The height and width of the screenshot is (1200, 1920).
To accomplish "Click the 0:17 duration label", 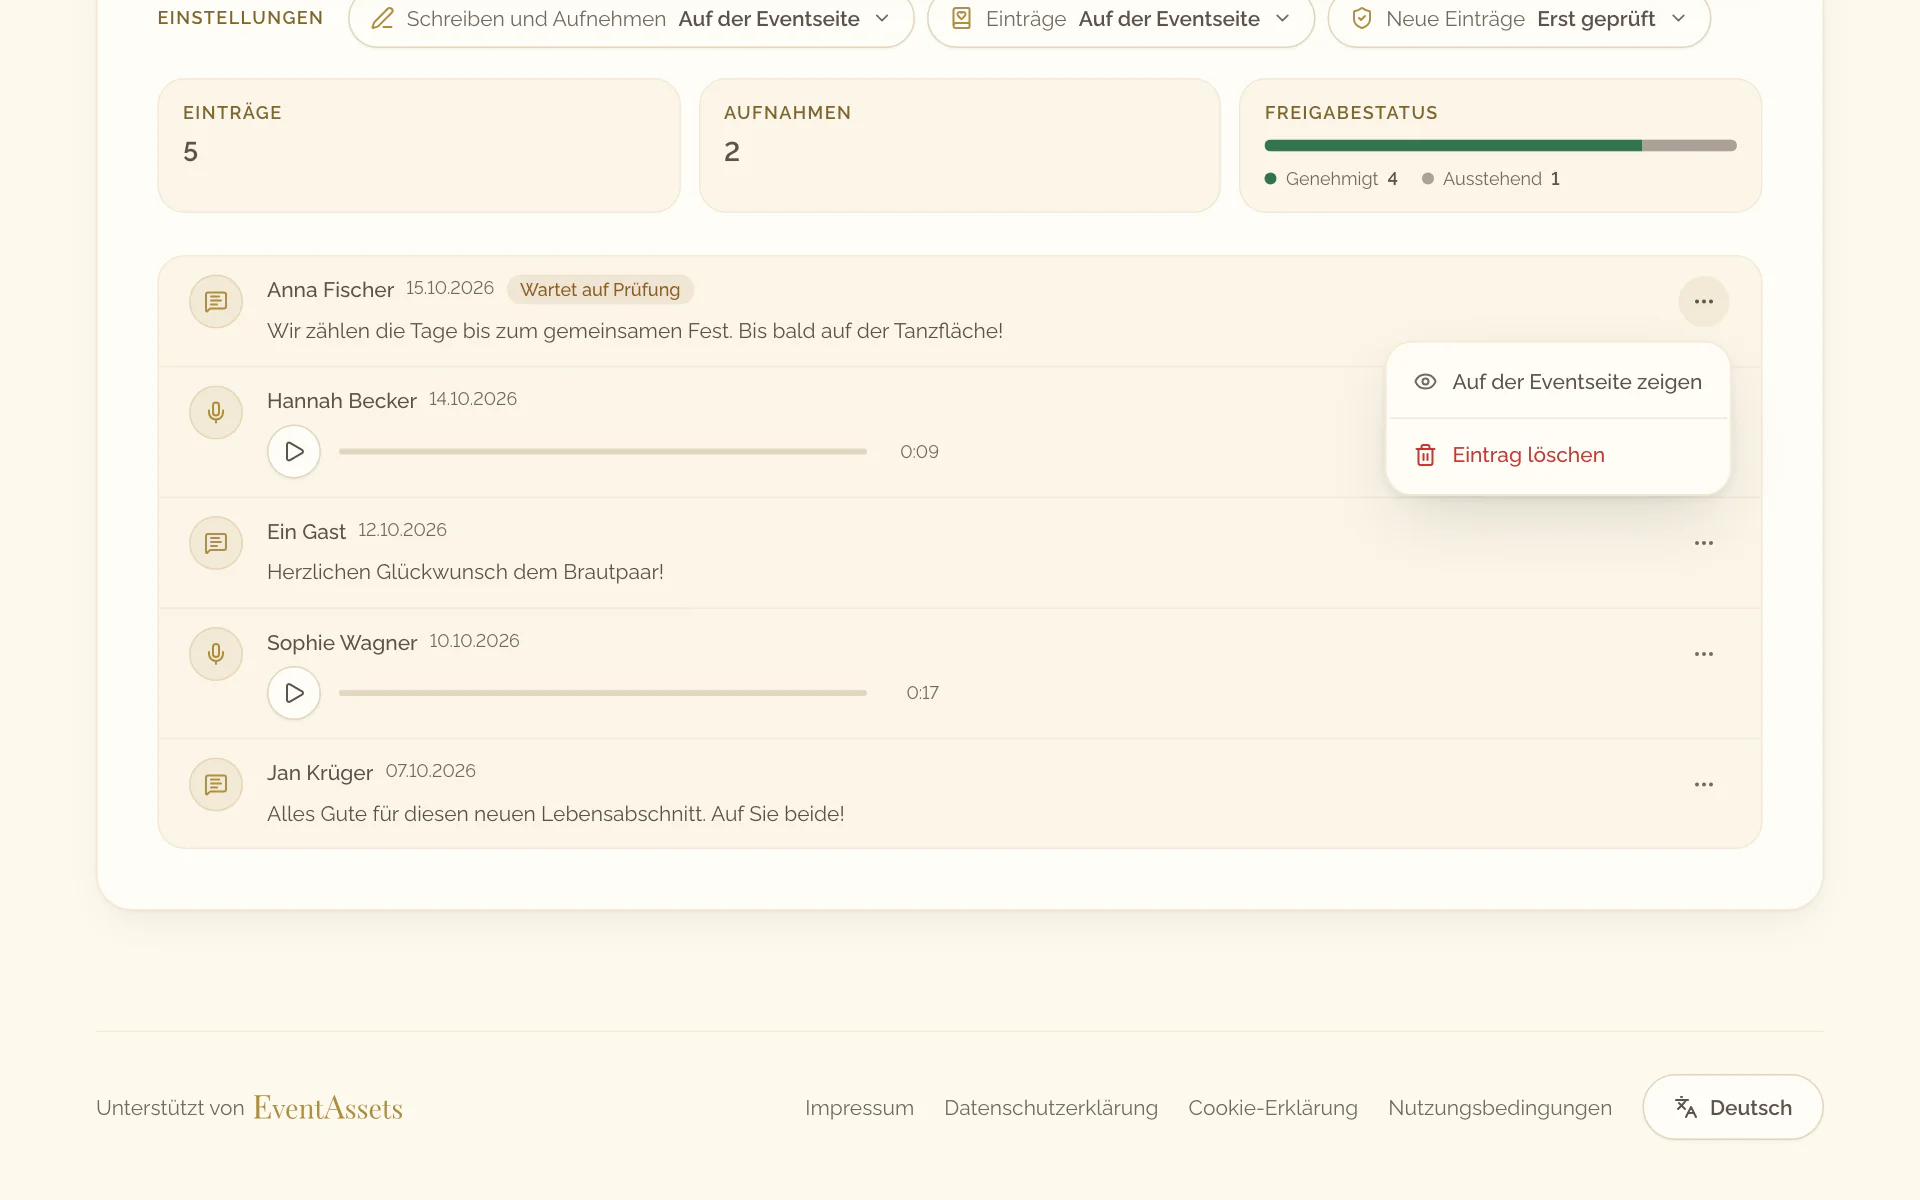I will (922, 693).
